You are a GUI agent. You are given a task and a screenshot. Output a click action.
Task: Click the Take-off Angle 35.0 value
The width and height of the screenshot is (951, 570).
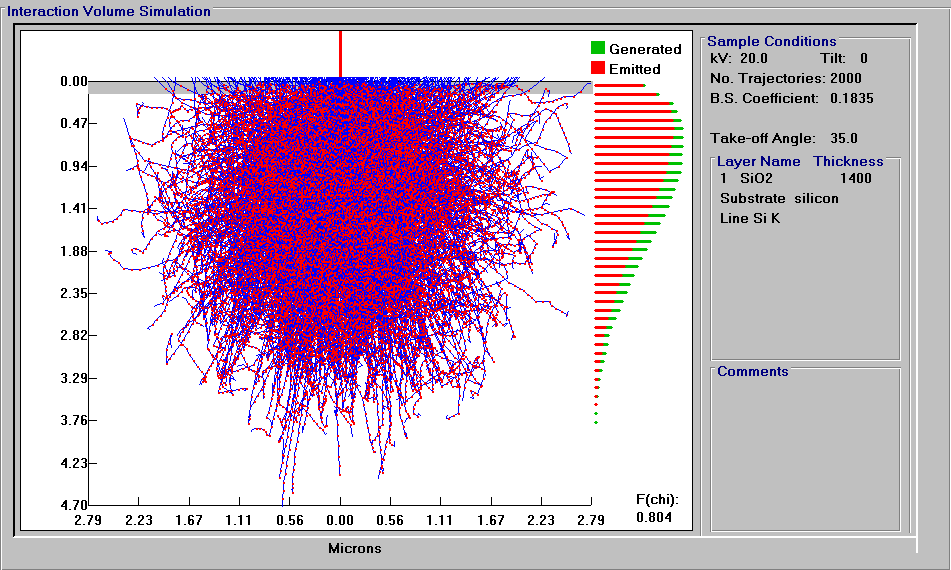pyautogui.click(x=844, y=138)
